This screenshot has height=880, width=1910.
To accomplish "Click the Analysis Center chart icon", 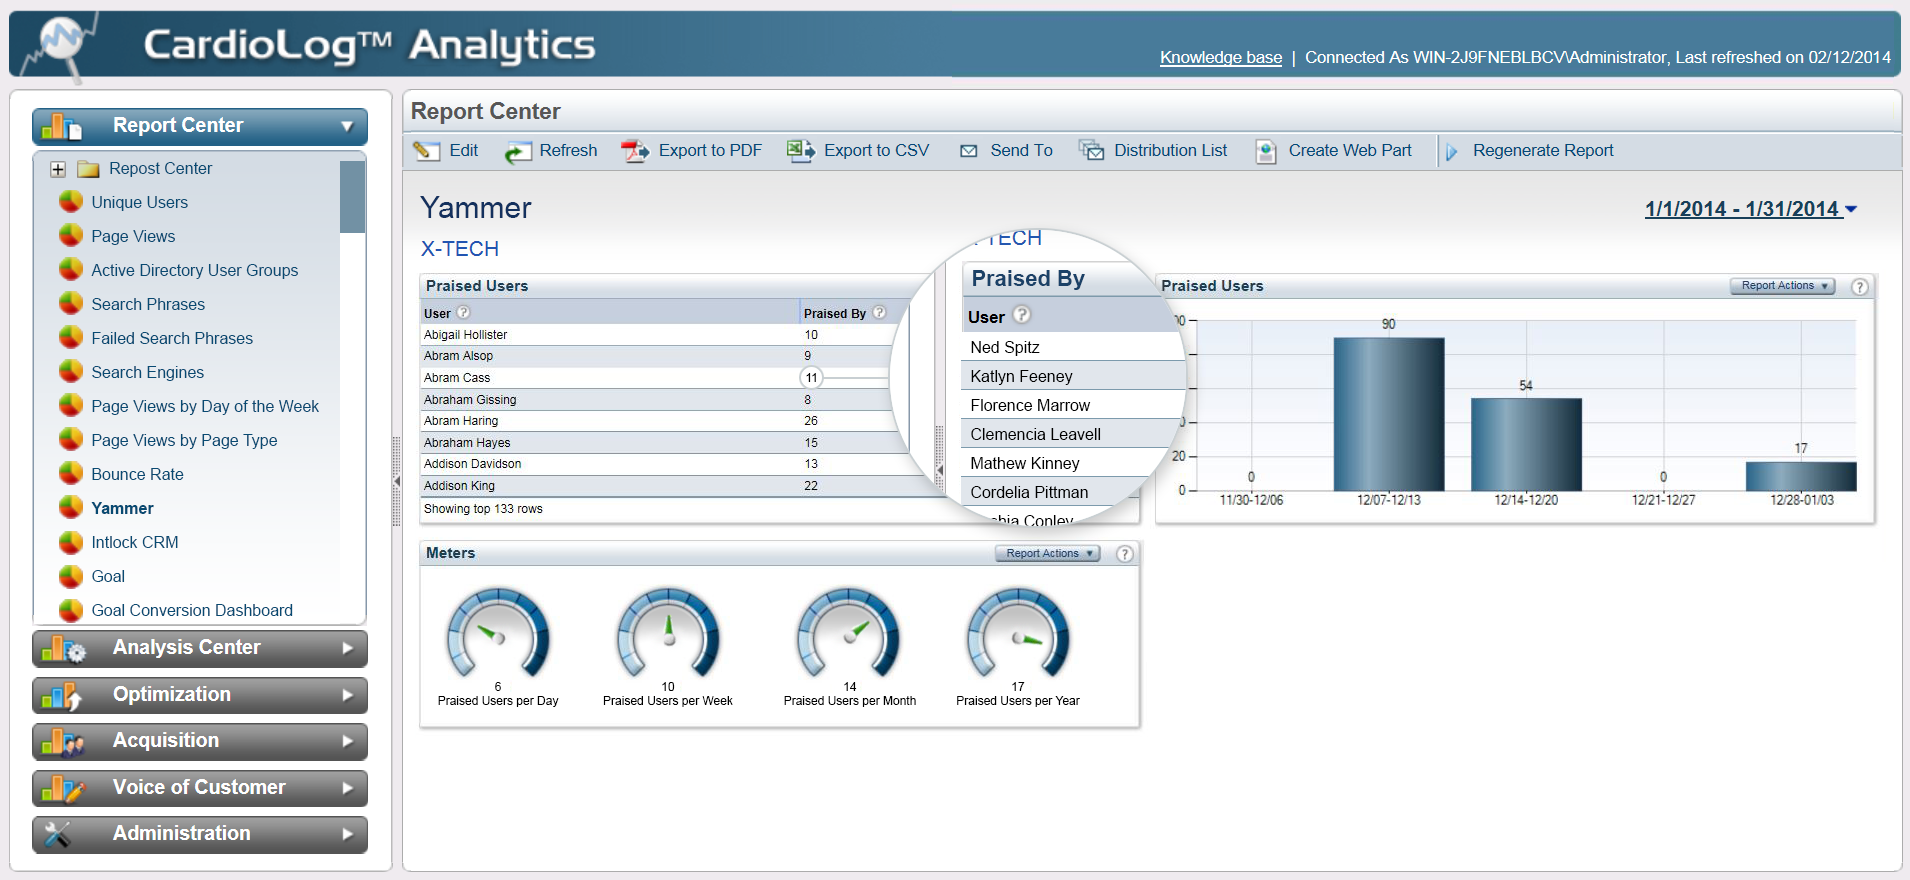I will tap(64, 649).
